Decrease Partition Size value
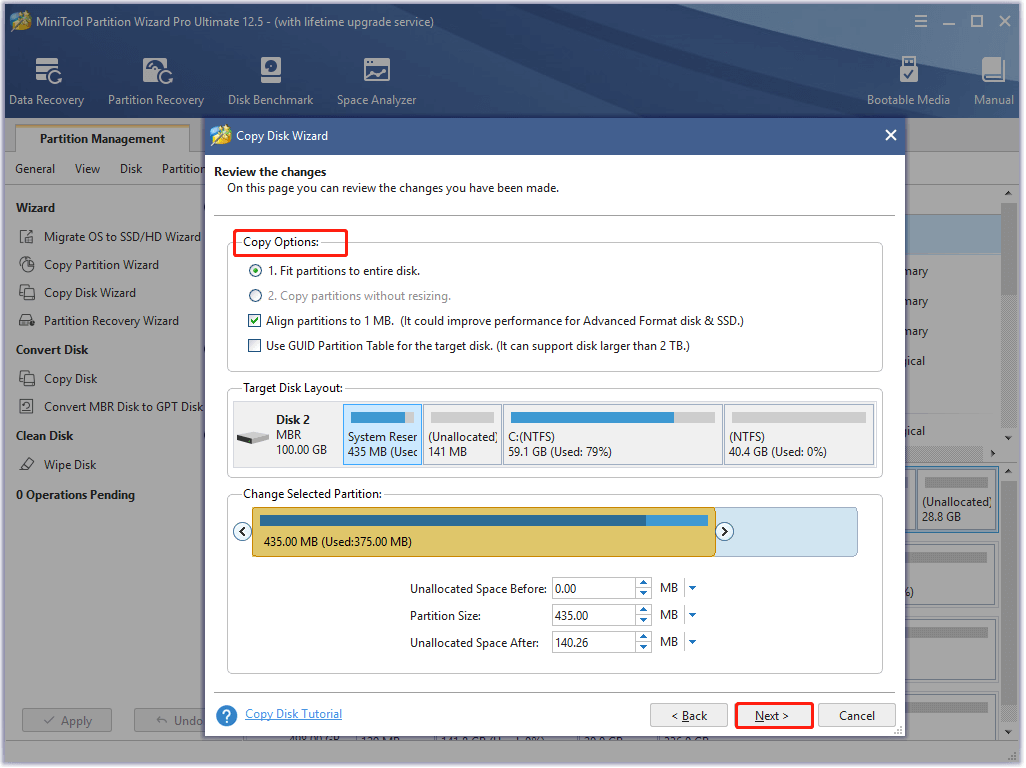The image size is (1026, 768). pyautogui.click(x=644, y=620)
